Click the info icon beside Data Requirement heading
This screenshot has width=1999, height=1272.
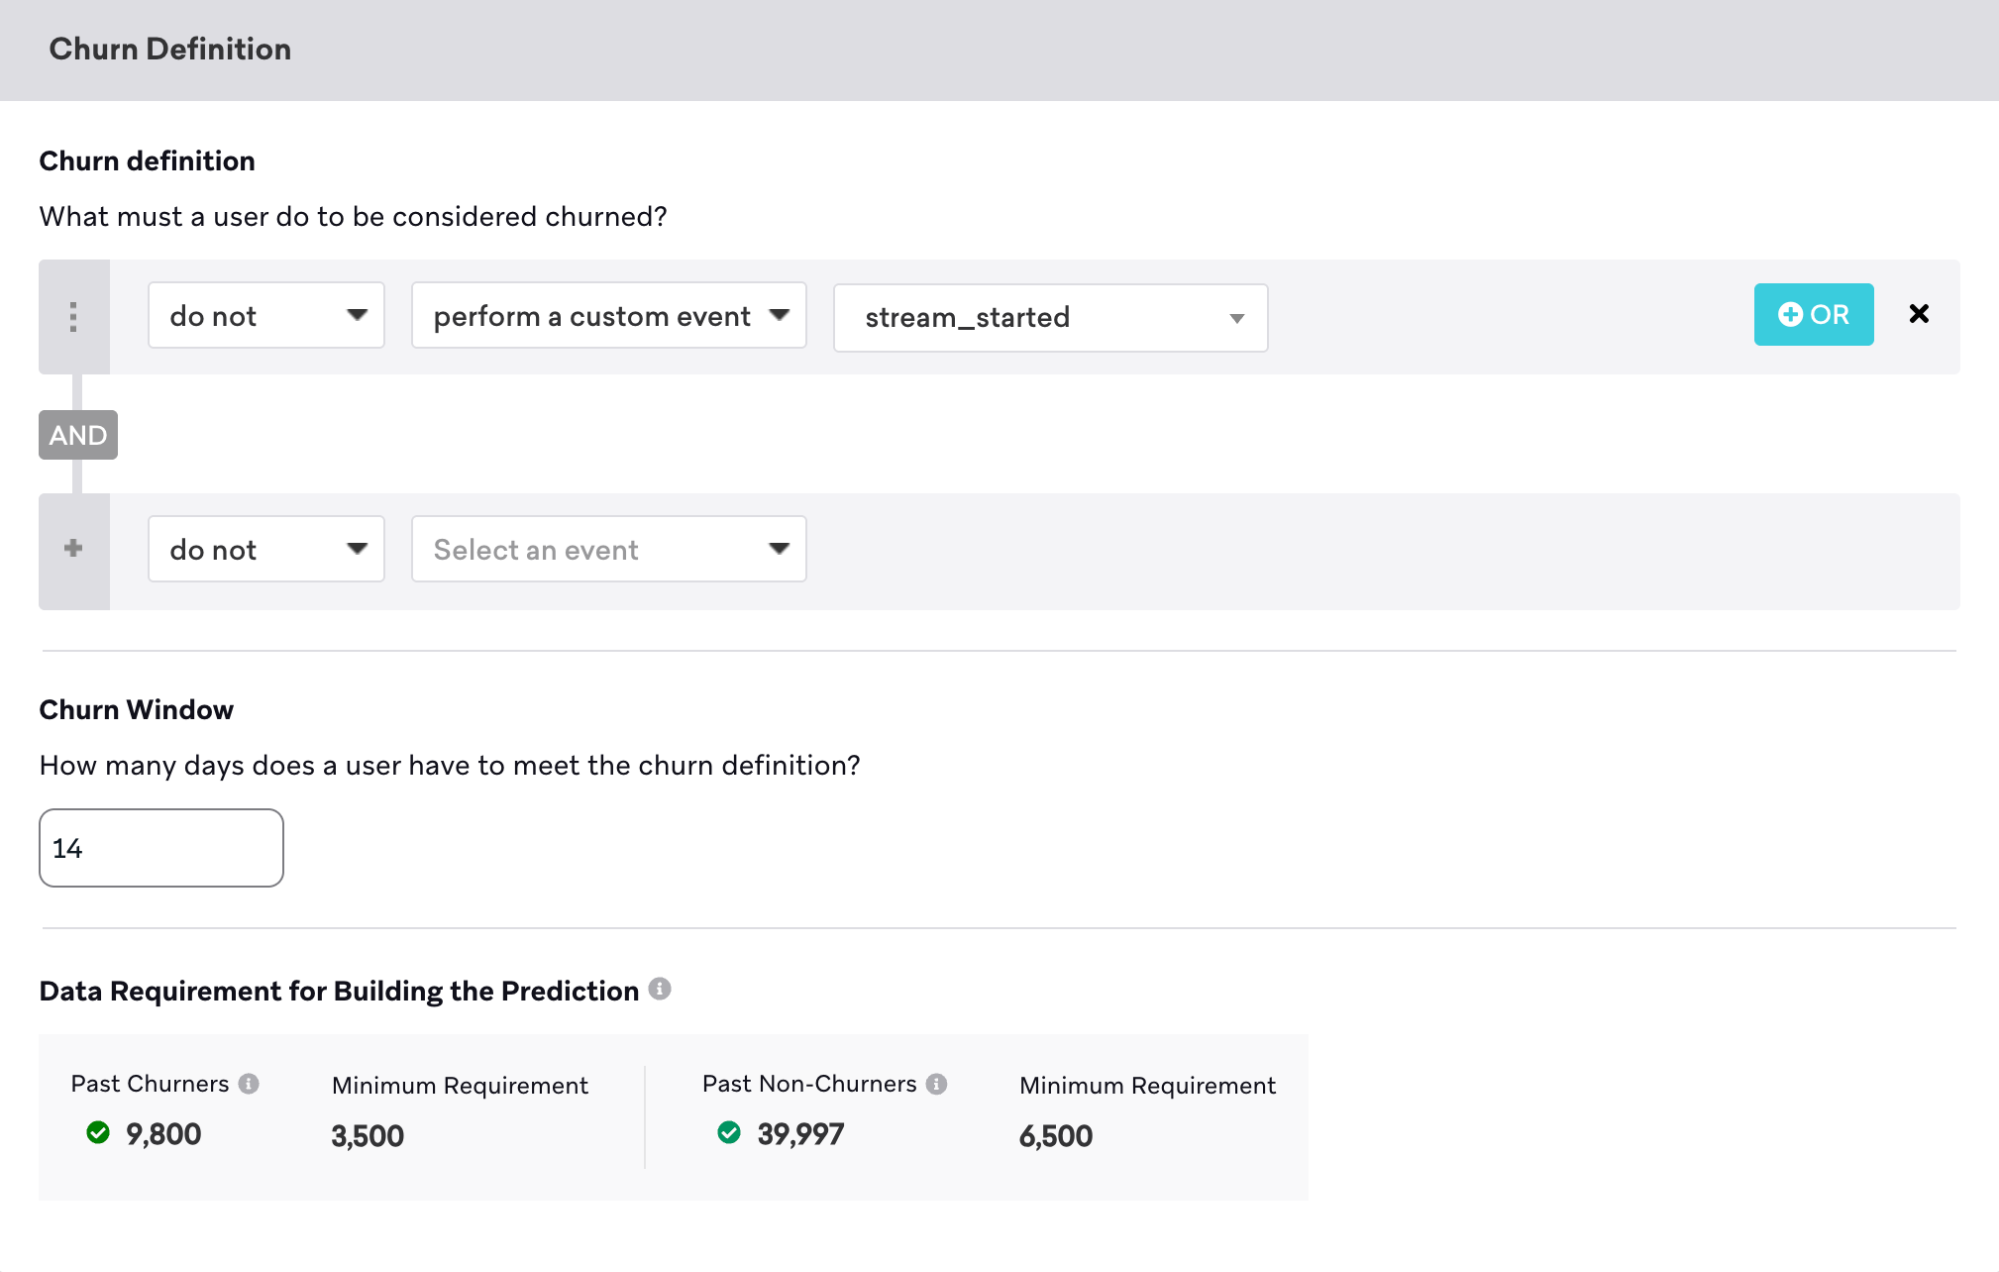click(x=660, y=990)
